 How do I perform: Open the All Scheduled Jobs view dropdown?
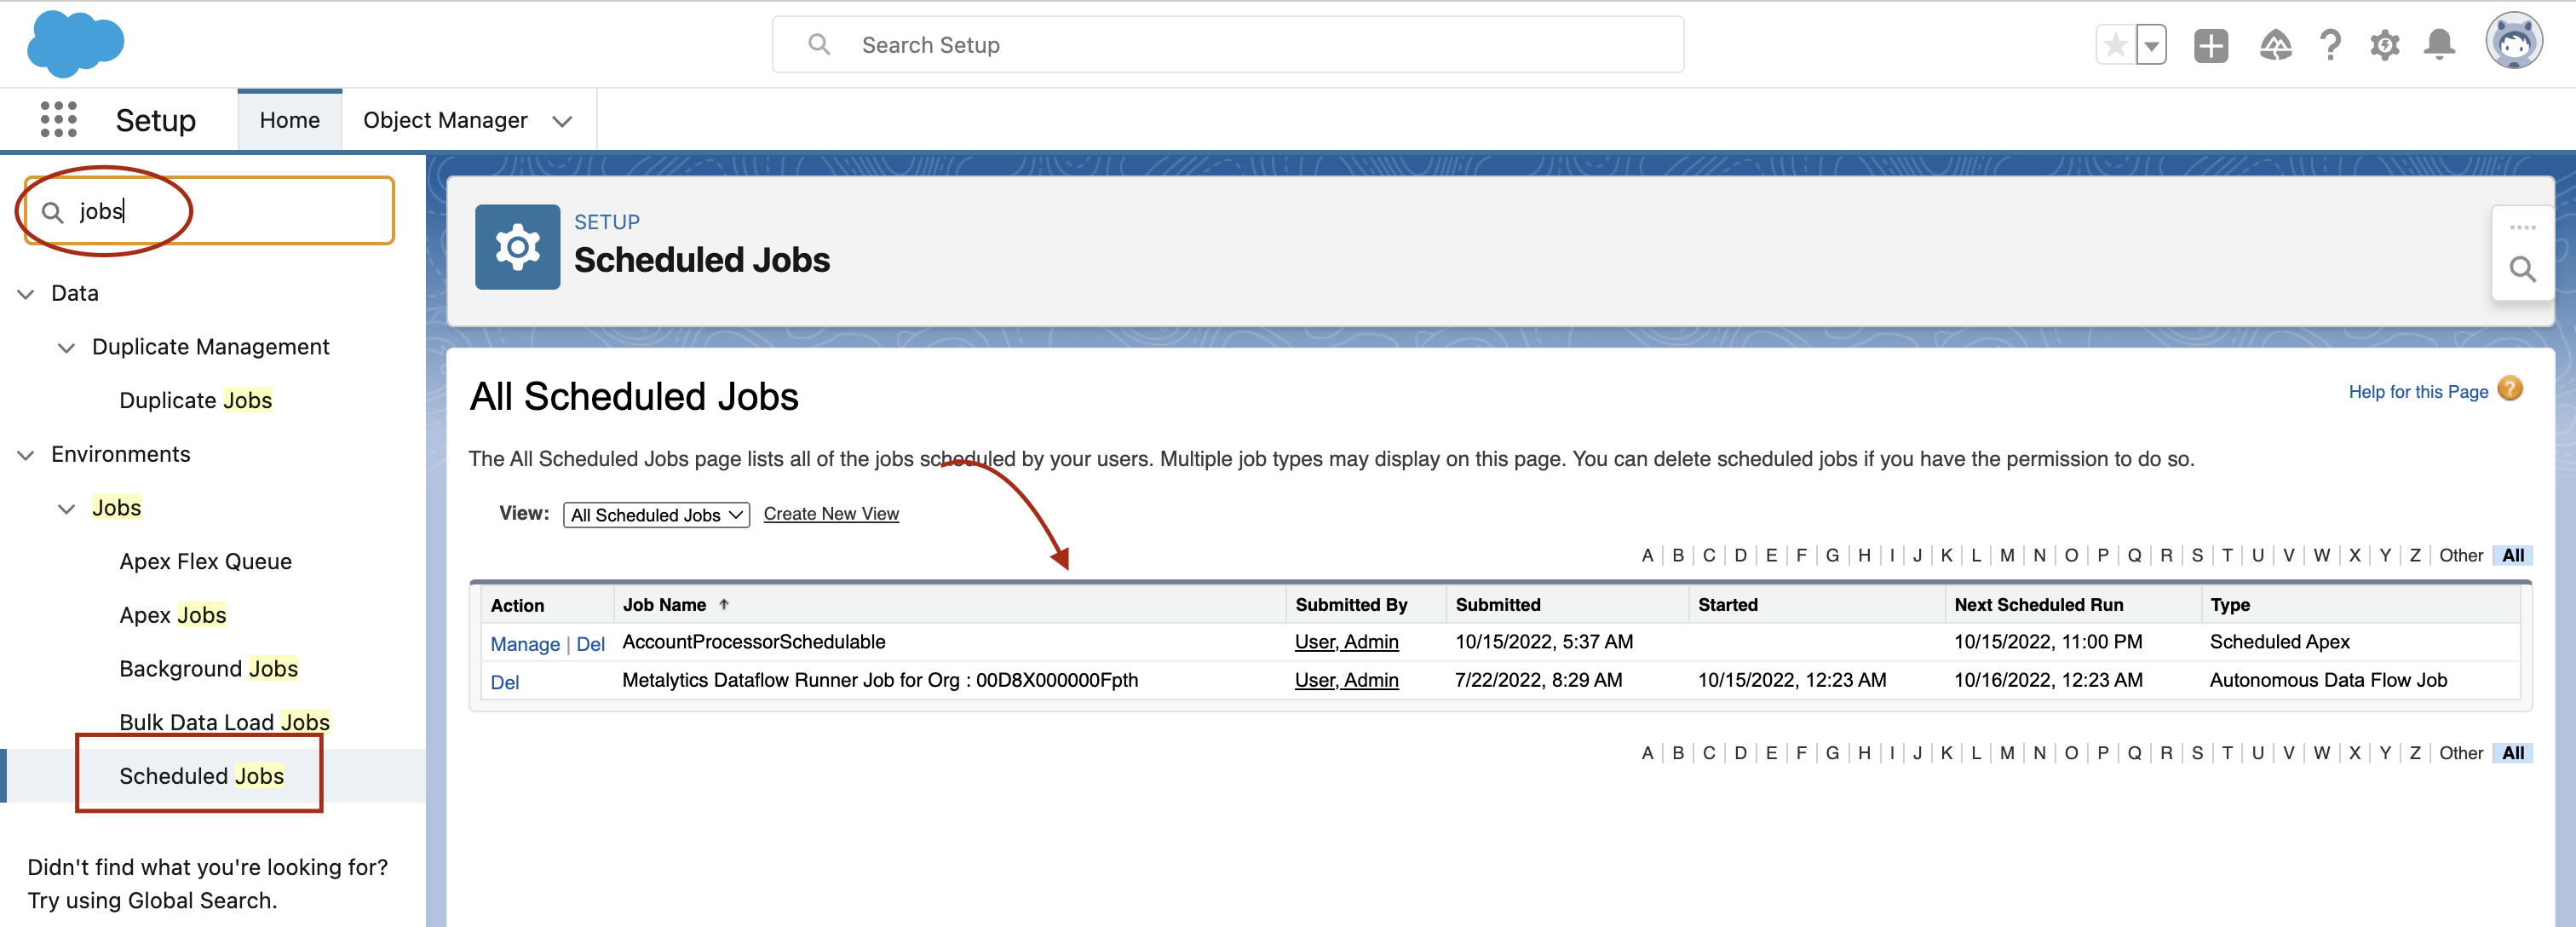656,514
